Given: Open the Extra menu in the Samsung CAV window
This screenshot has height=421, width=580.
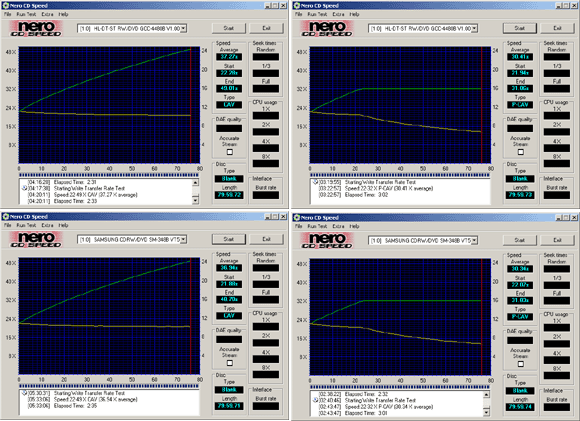Looking at the screenshot, I should [x=47, y=225].
